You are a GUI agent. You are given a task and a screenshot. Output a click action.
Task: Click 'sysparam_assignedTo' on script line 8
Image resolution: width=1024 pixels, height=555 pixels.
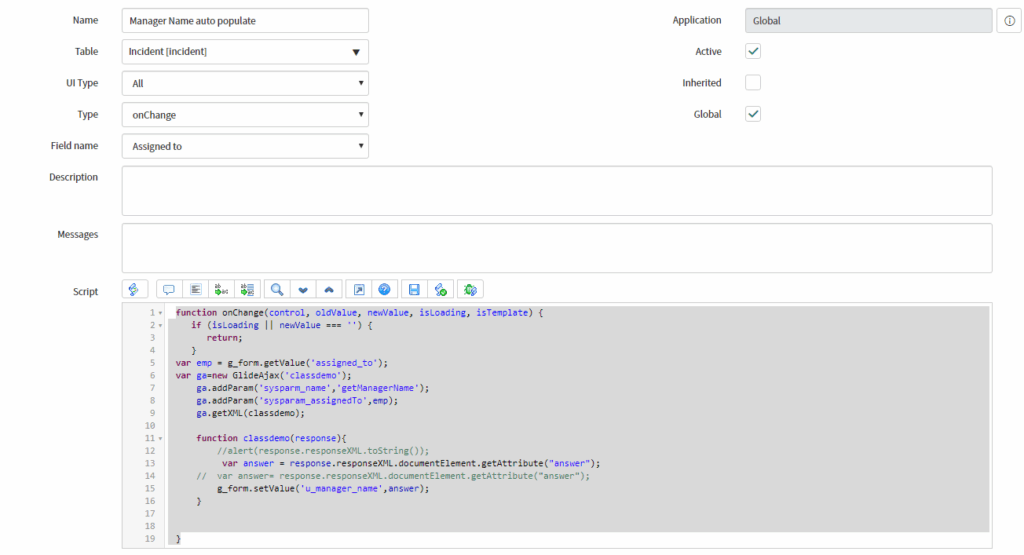(313, 400)
